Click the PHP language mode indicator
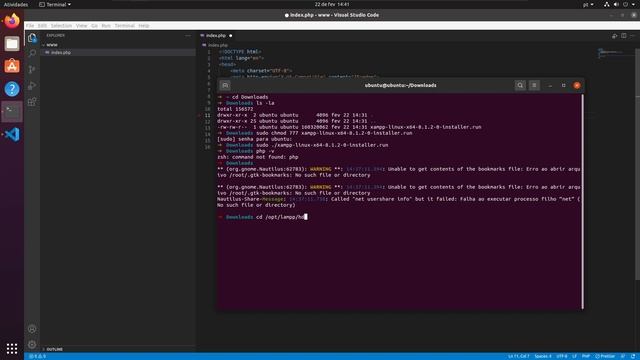Screen dimensions: 640x360 tap(586, 356)
